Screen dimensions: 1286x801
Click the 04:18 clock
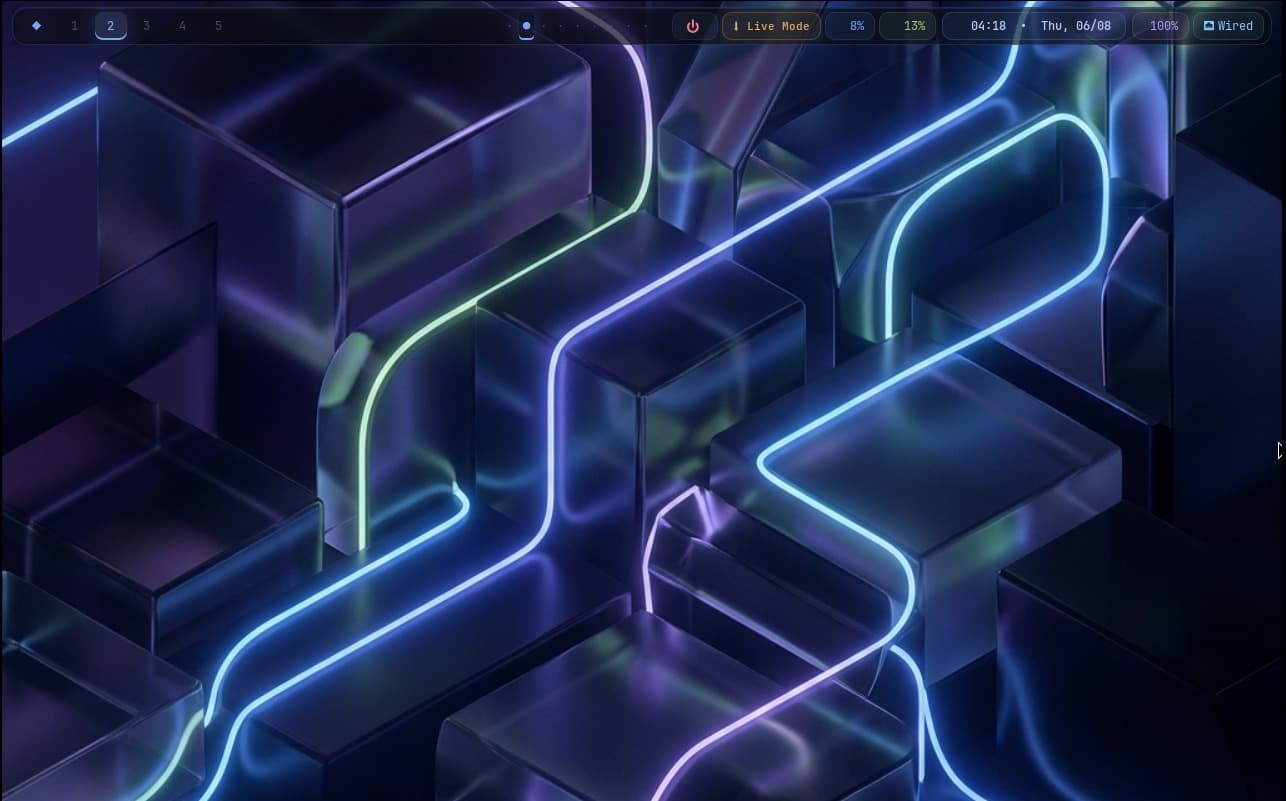click(988, 26)
